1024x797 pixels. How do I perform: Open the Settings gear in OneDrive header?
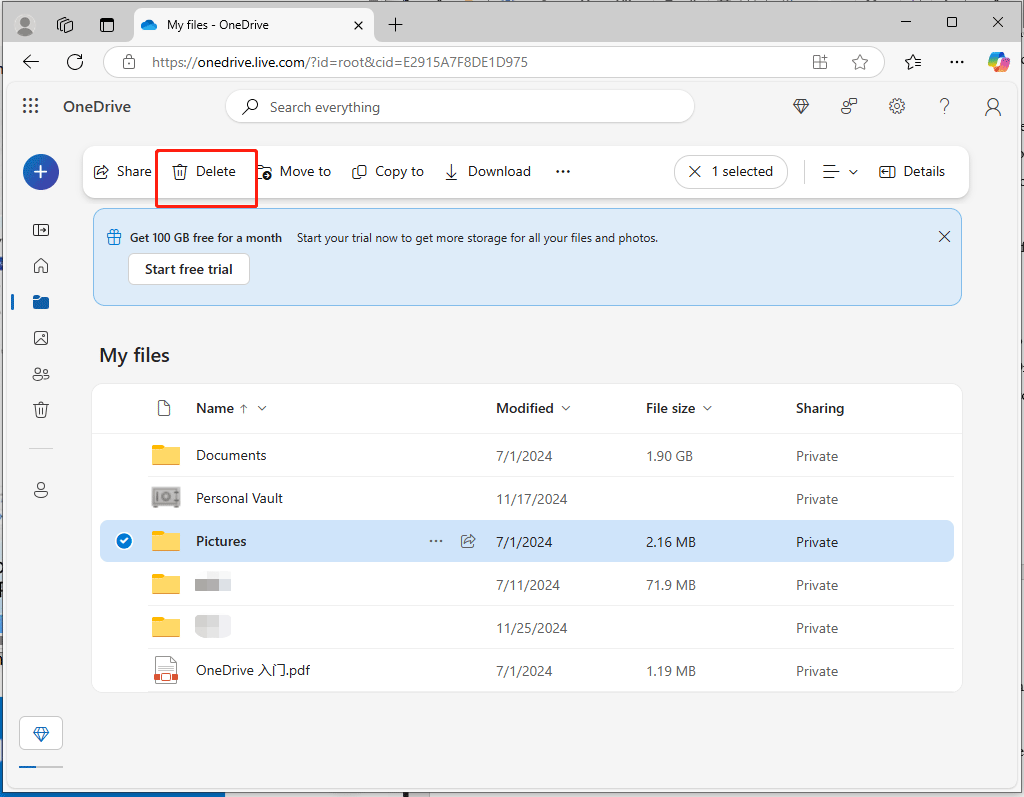tap(897, 106)
